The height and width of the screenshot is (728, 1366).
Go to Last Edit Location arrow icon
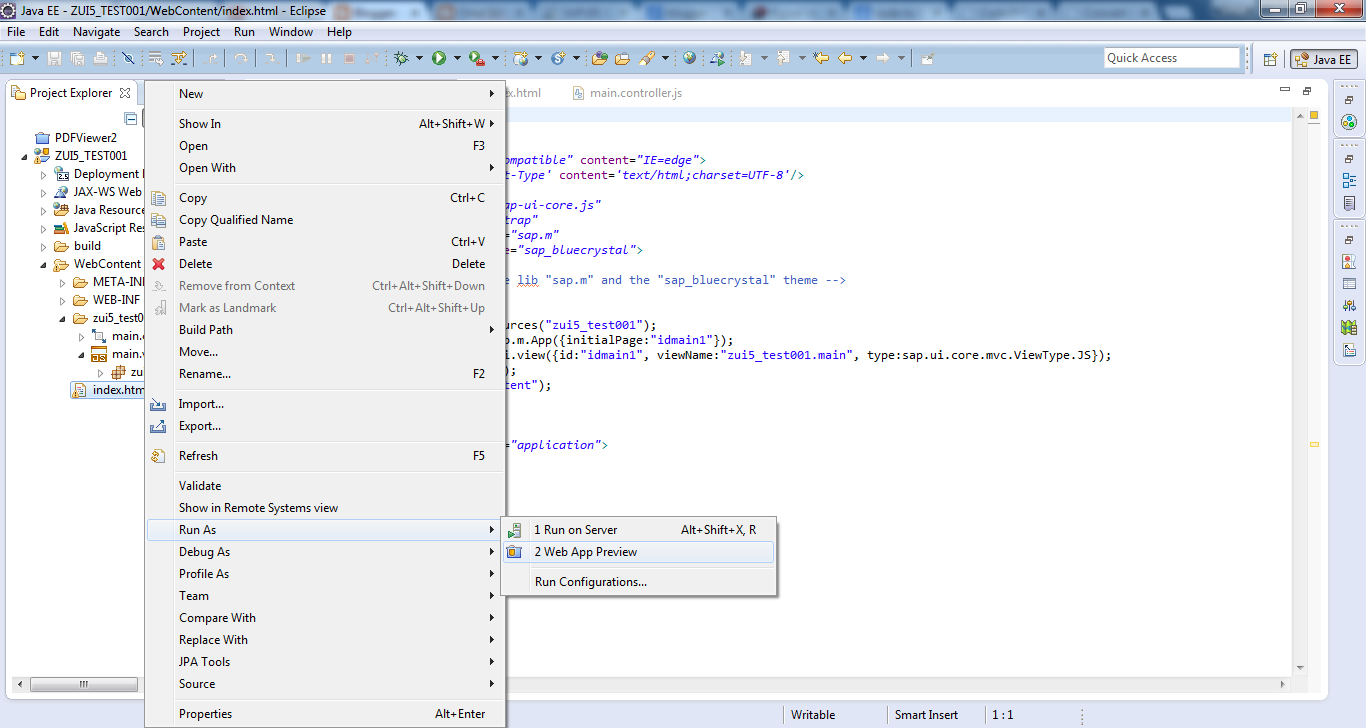point(821,59)
